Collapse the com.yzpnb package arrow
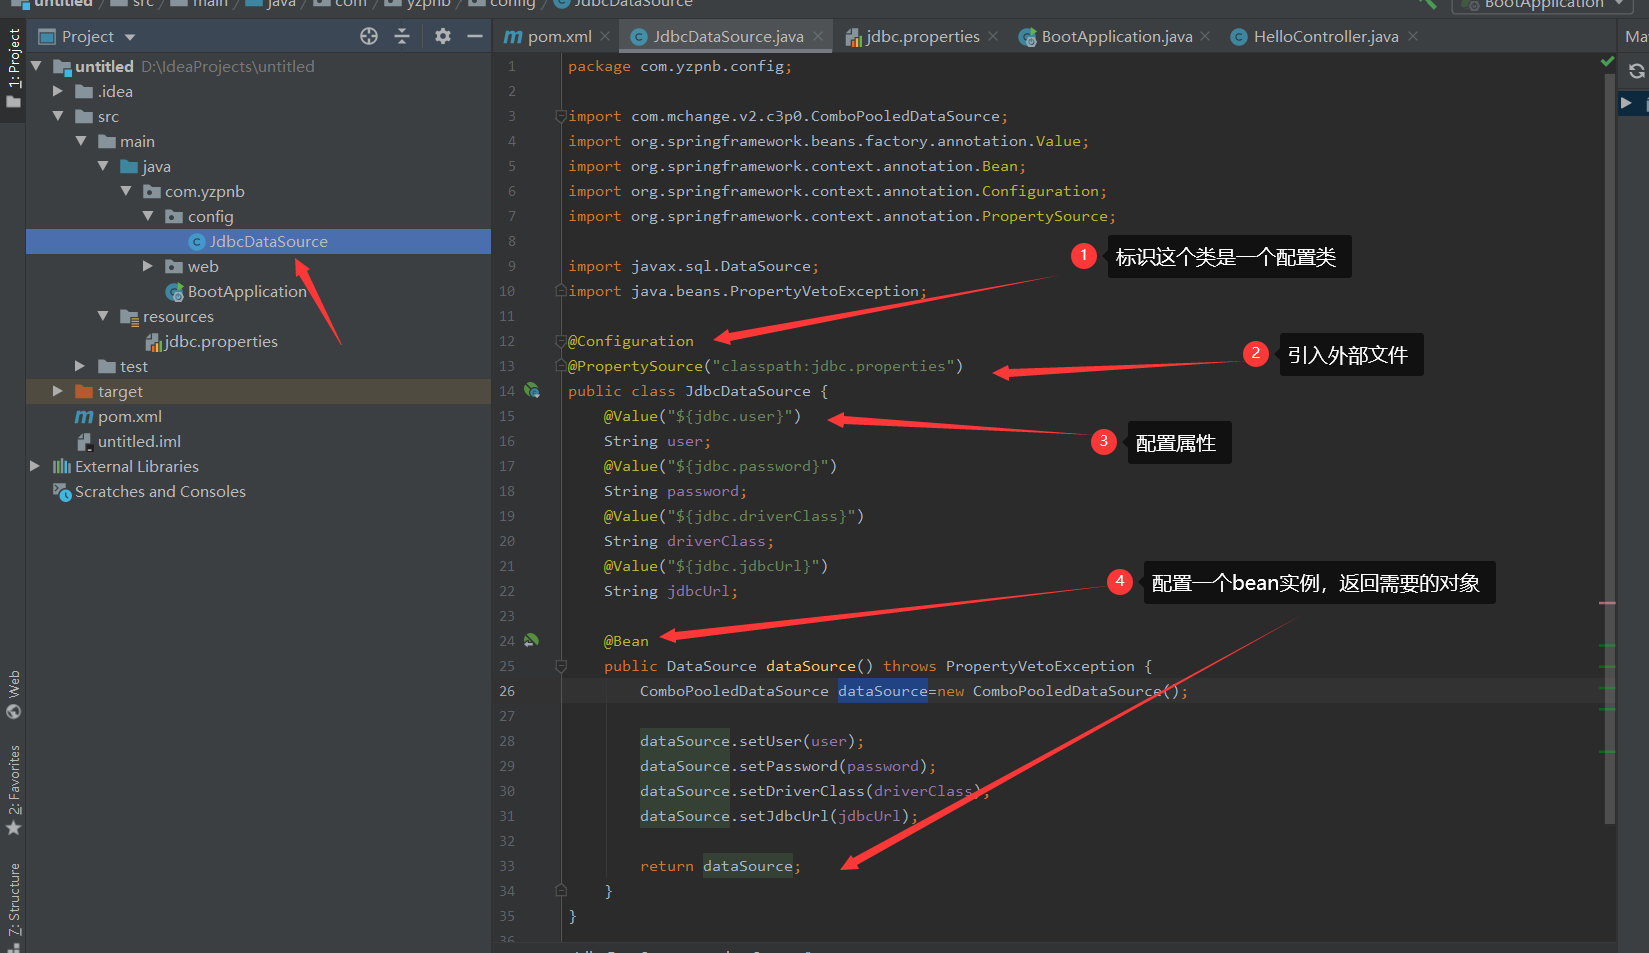The image size is (1649, 953). point(126,191)
